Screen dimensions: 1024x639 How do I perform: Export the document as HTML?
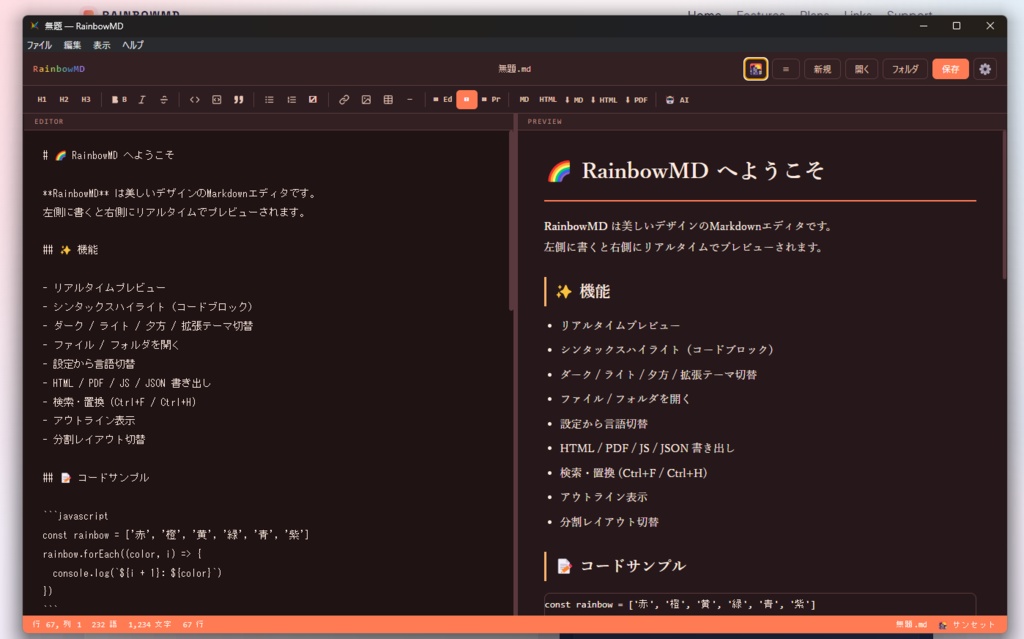(546, 99)
